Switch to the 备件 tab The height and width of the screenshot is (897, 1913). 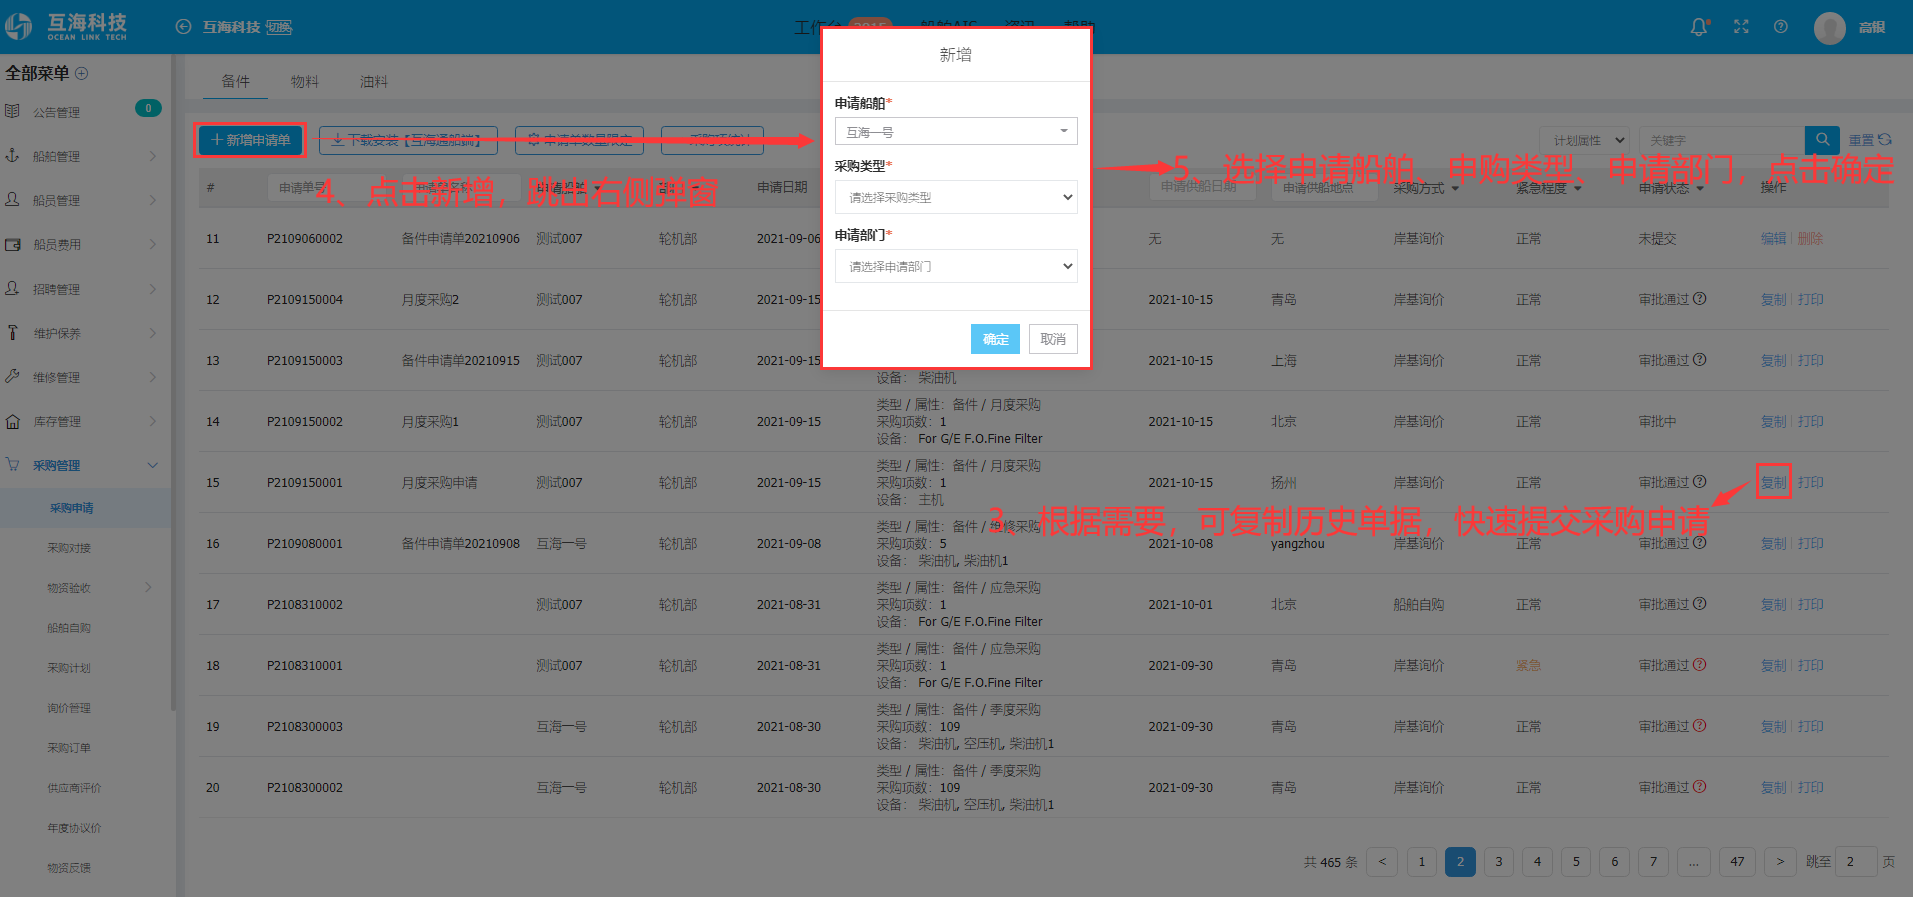click(x=235, y=81)
